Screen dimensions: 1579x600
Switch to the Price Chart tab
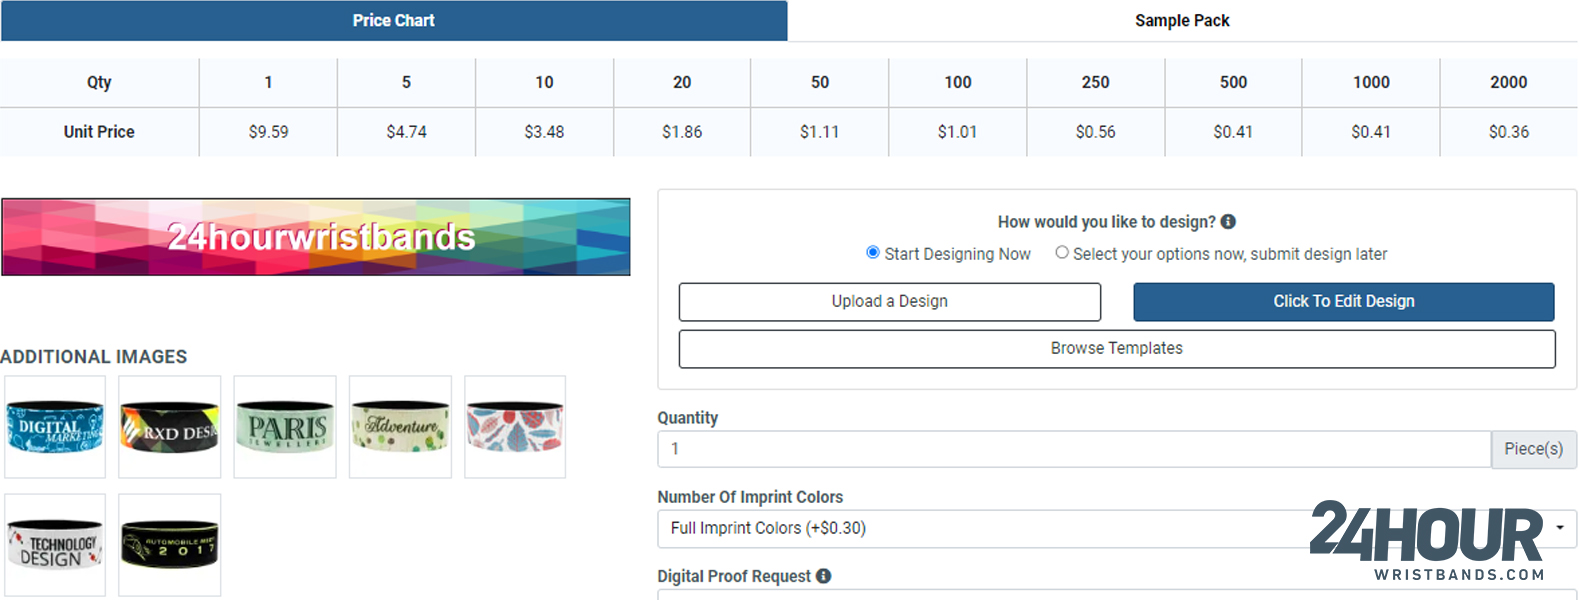pyautogui.click(x=394, y=21)
